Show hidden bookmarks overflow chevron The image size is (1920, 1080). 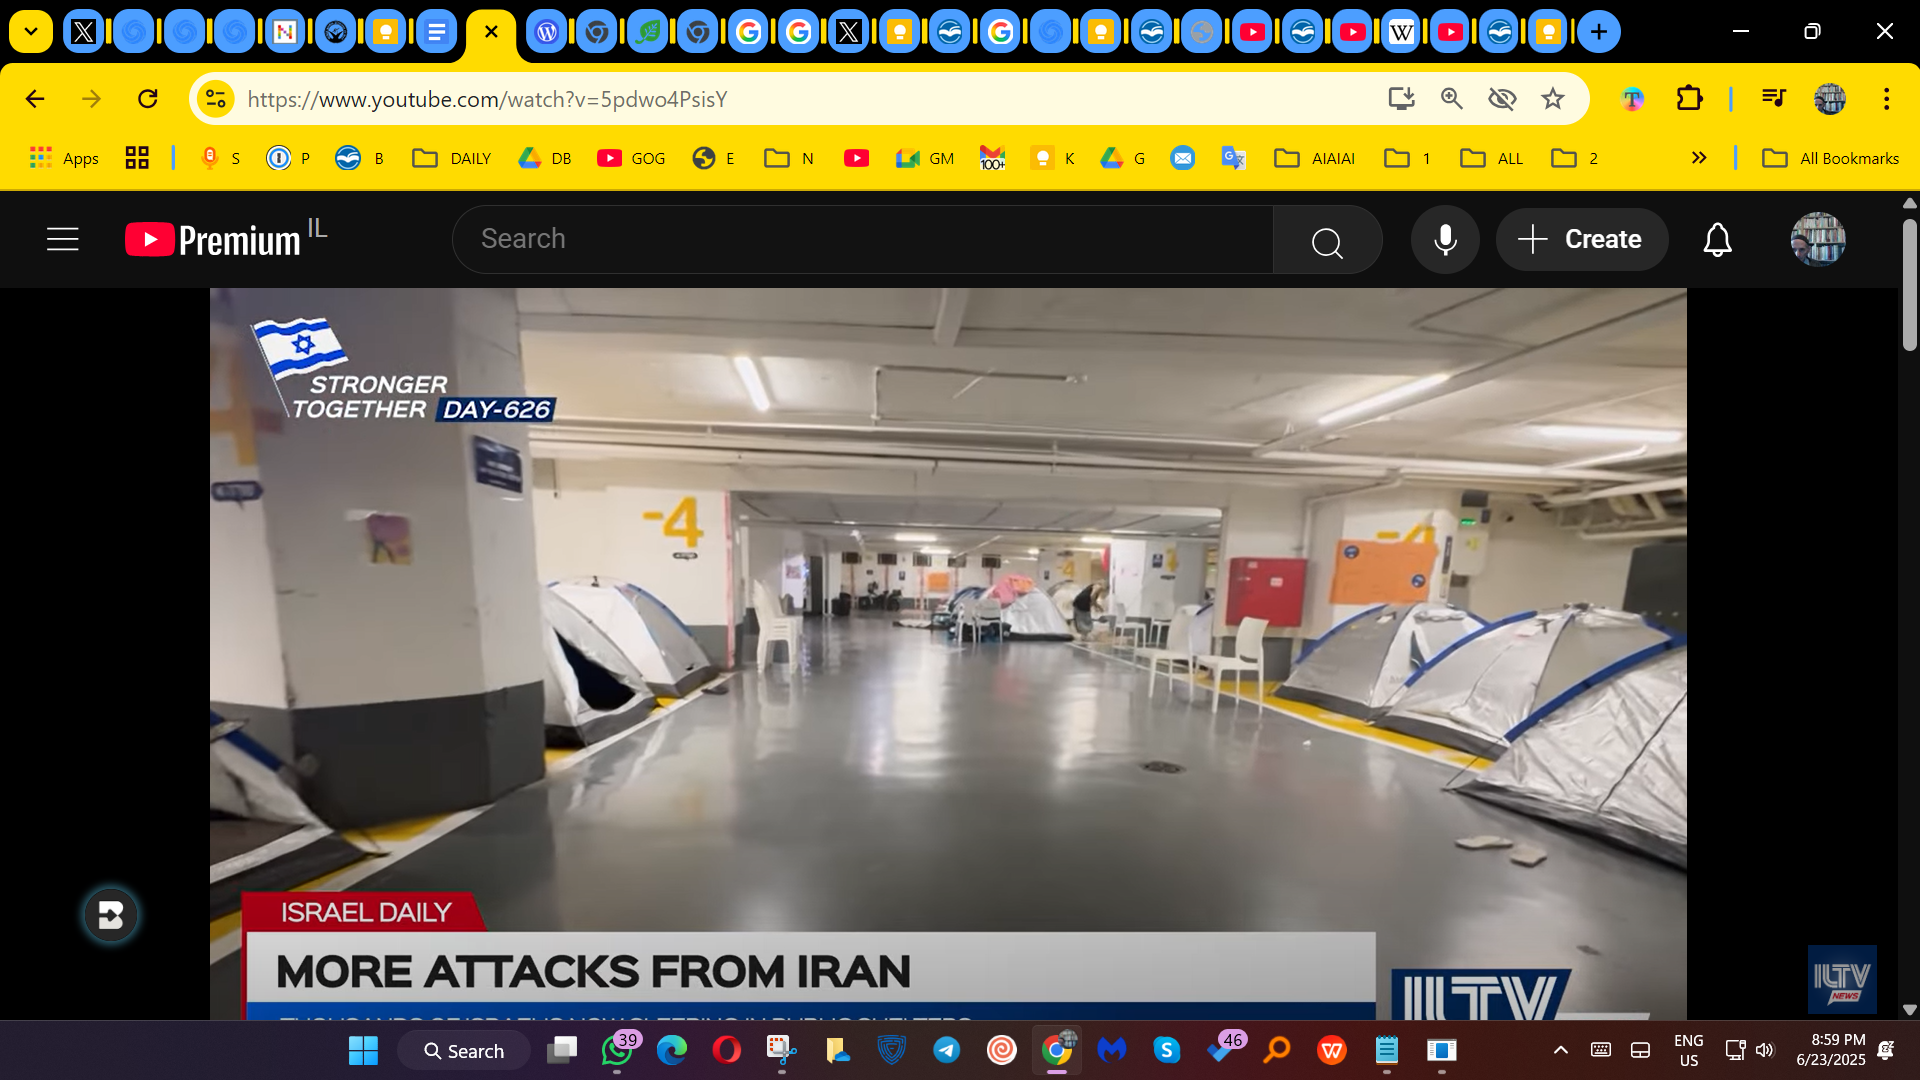tap(1698, 158)
